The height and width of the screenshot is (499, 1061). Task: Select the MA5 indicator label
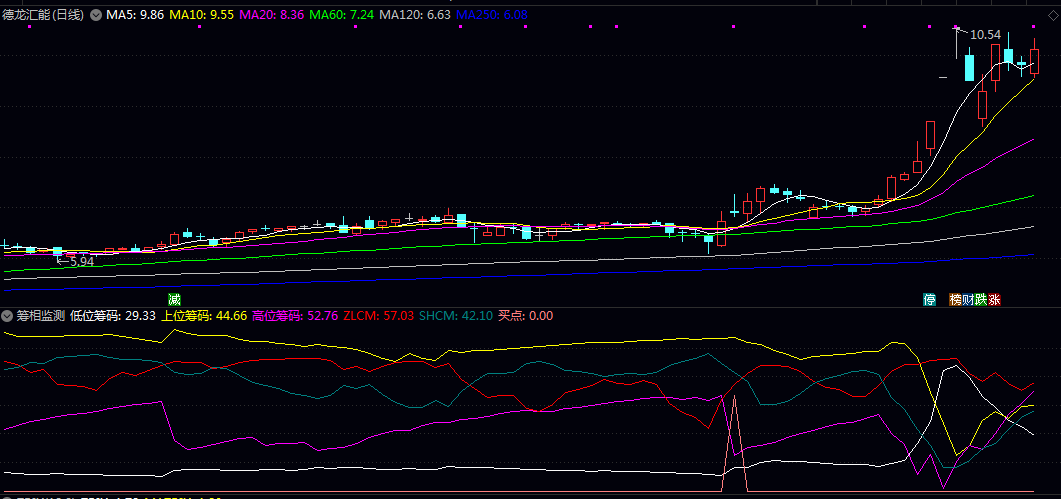click(x=135, y=16)
